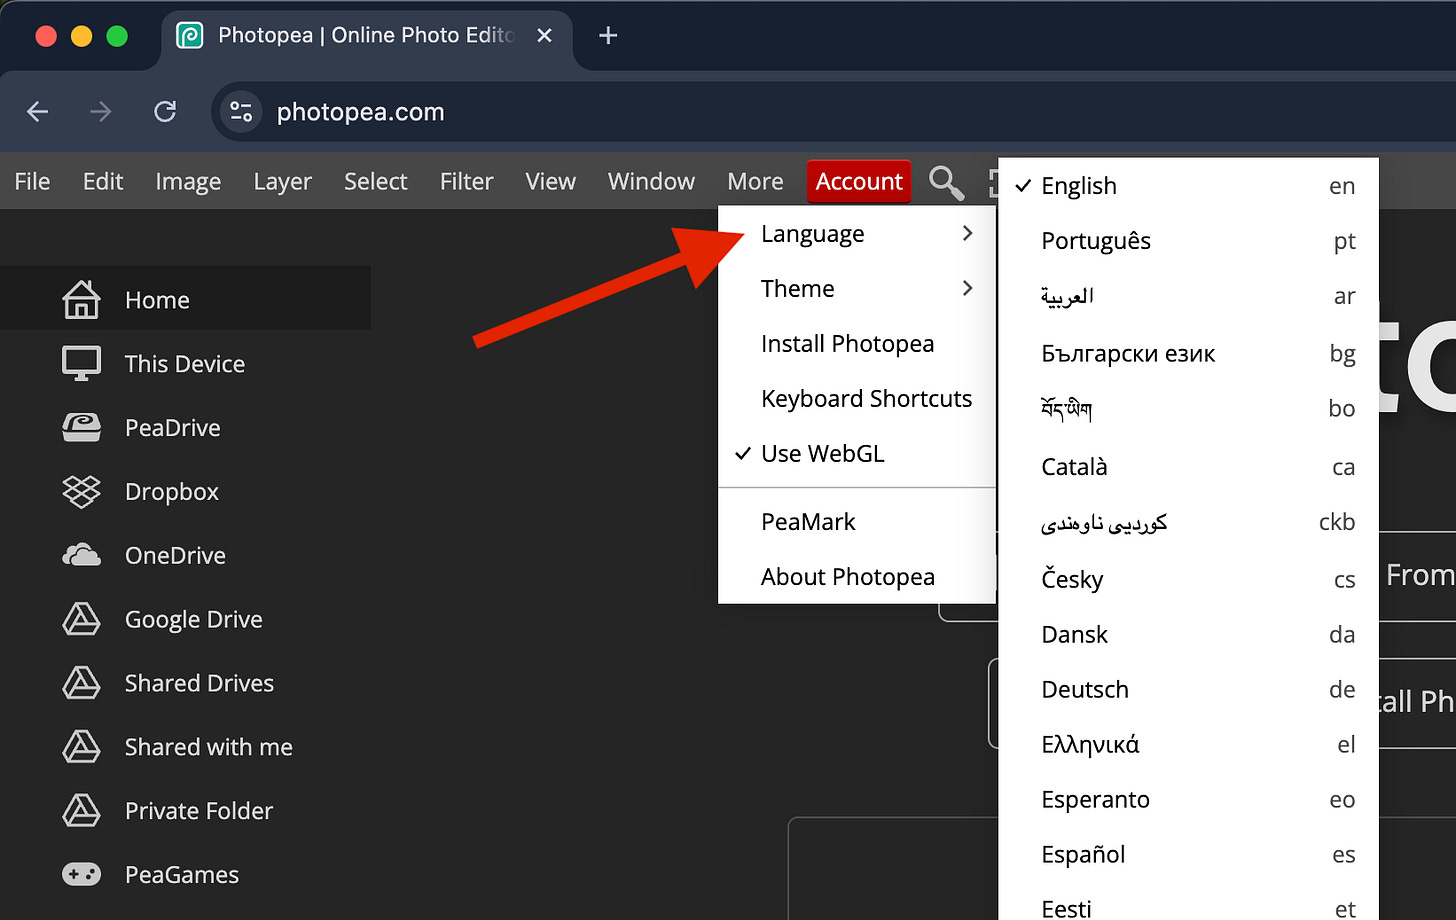
Task: Click the Shared with me triangle icon
Action: click(81, 747)
